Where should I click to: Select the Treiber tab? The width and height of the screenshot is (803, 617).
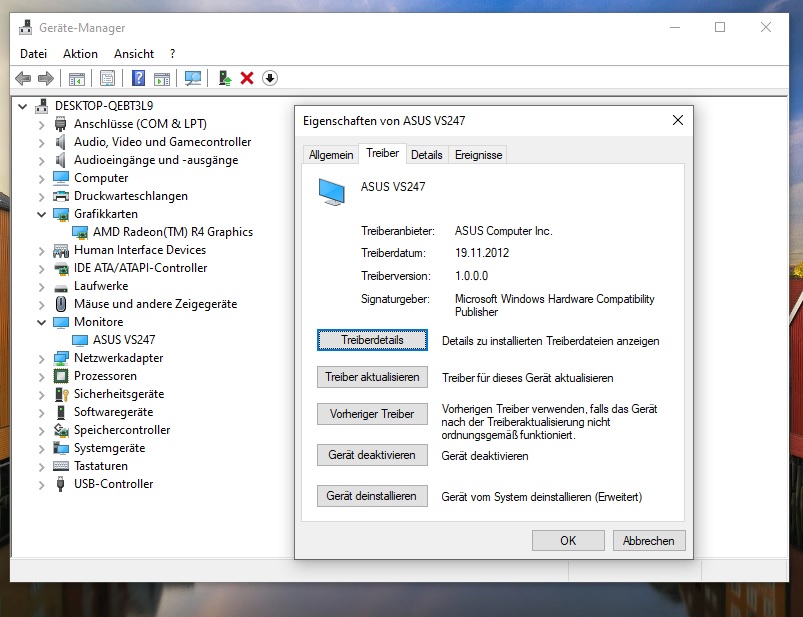click(383, 153)
